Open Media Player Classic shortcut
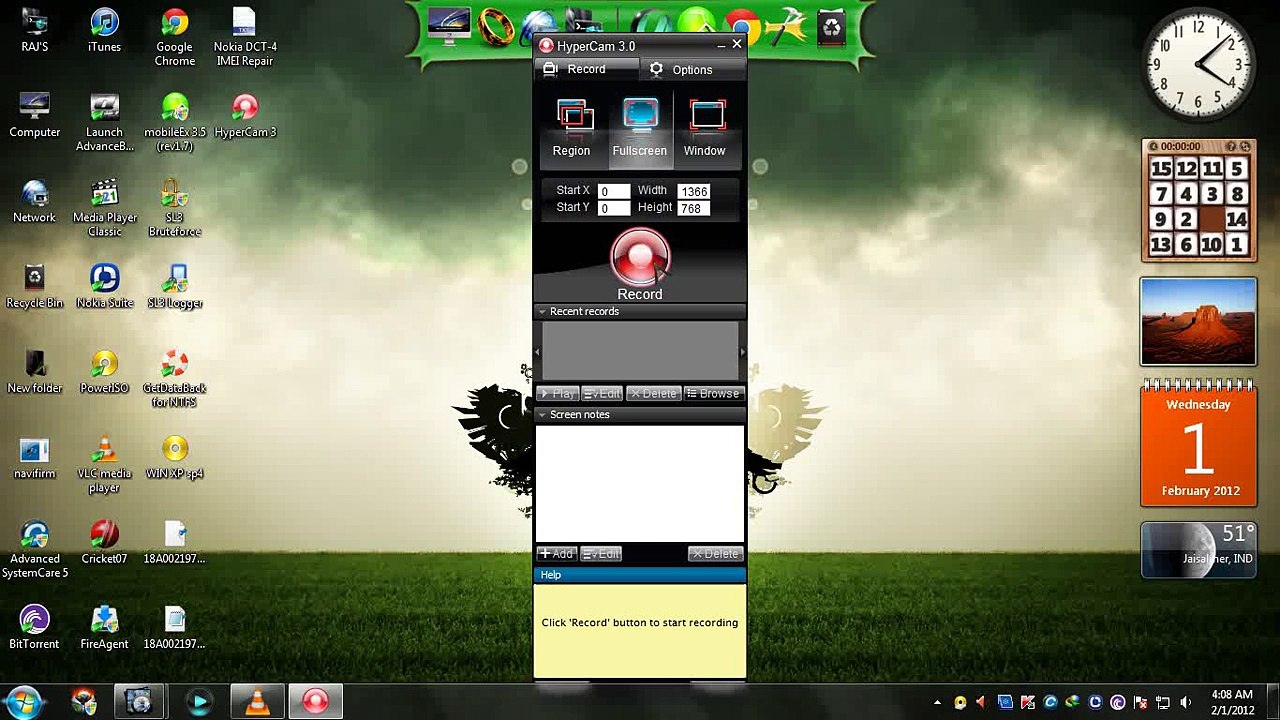1280x720 pixels. click(104, 208)
